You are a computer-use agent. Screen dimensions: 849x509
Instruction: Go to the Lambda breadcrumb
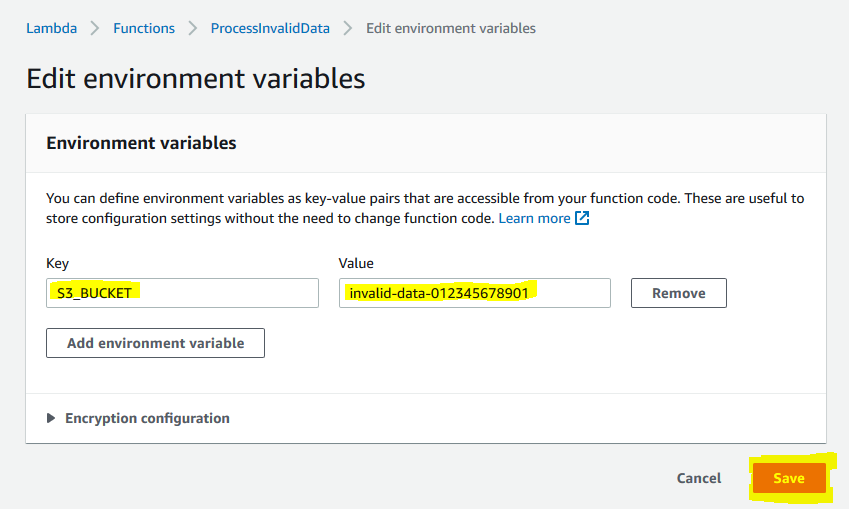[51, 28]
